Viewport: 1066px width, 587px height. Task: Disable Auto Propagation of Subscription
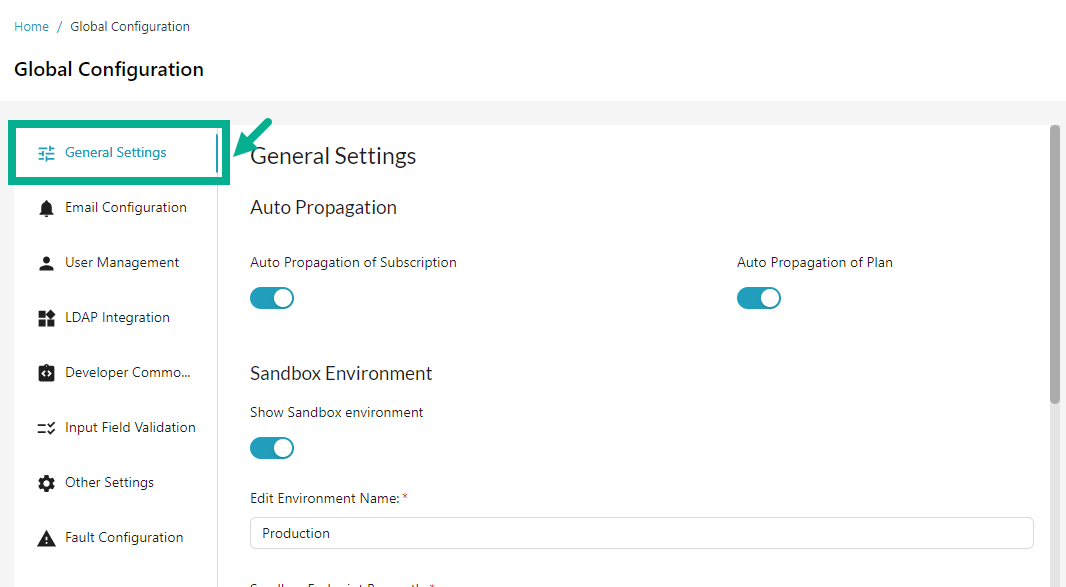click(x=272, y=297)
